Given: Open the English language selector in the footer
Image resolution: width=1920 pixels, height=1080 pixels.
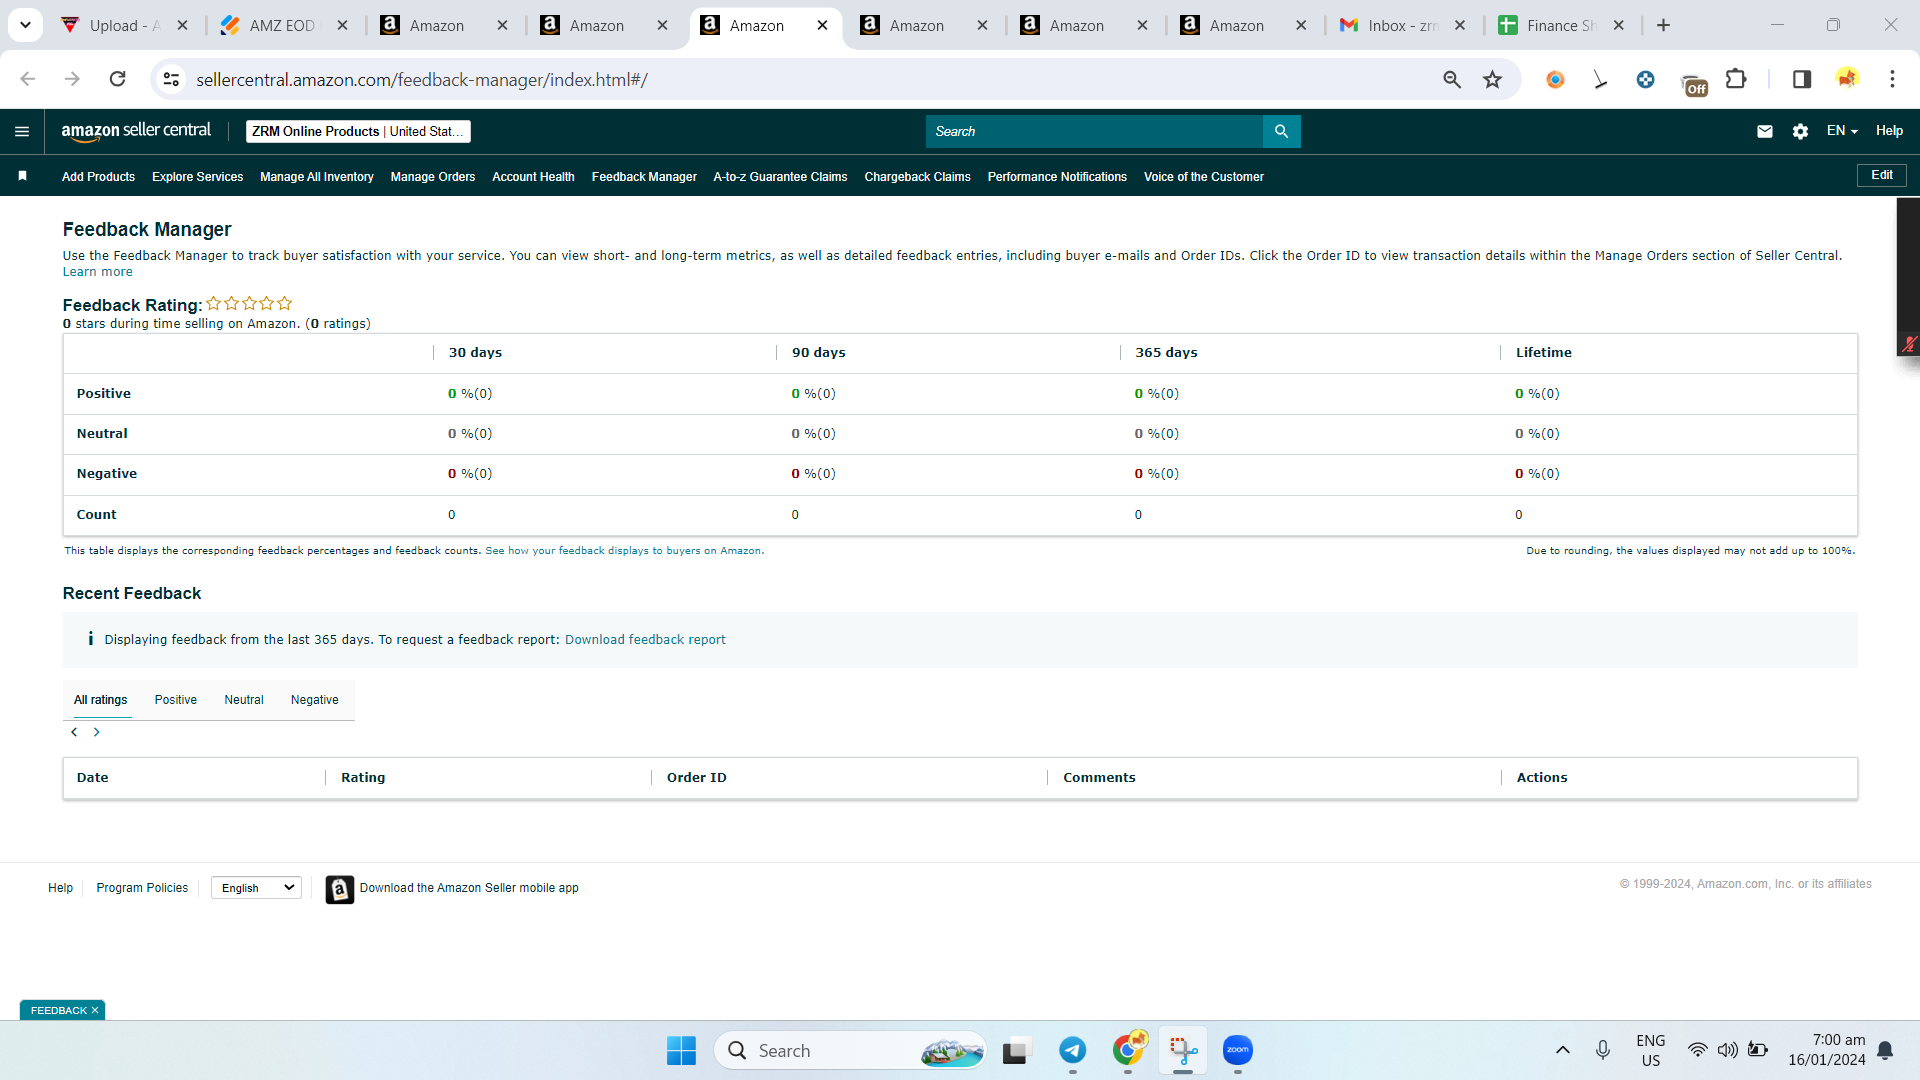Looking at the screenshot, I should coord(256,888).
